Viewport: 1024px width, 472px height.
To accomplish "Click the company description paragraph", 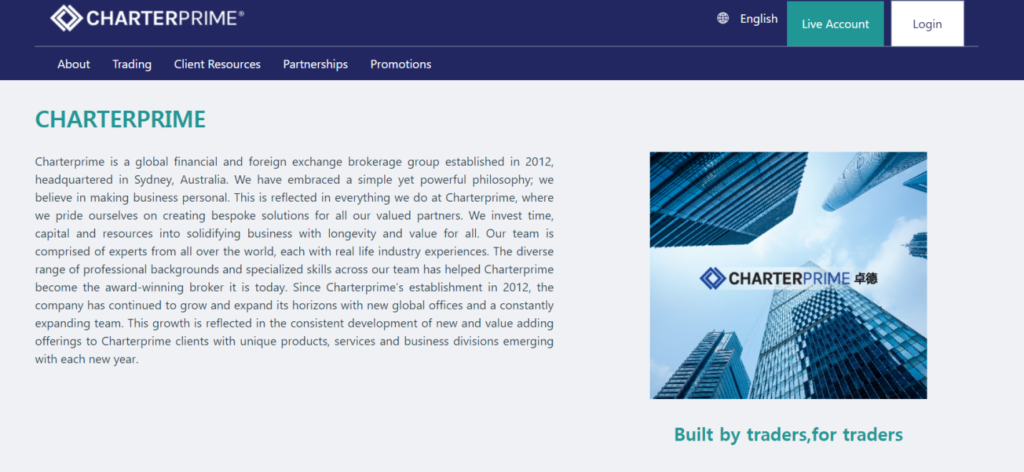I will tap(294, 260).
